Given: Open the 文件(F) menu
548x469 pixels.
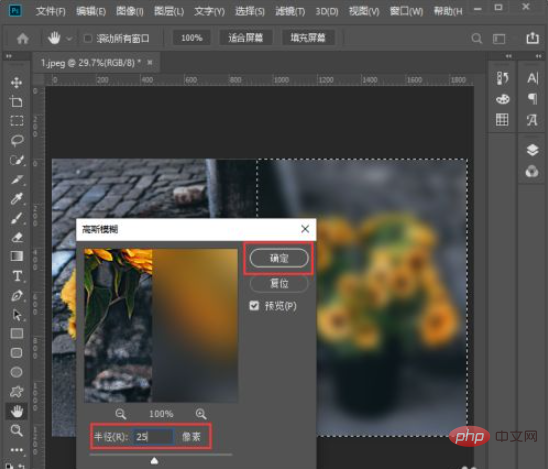Looking at the screenshot, I should click(50, 12).
